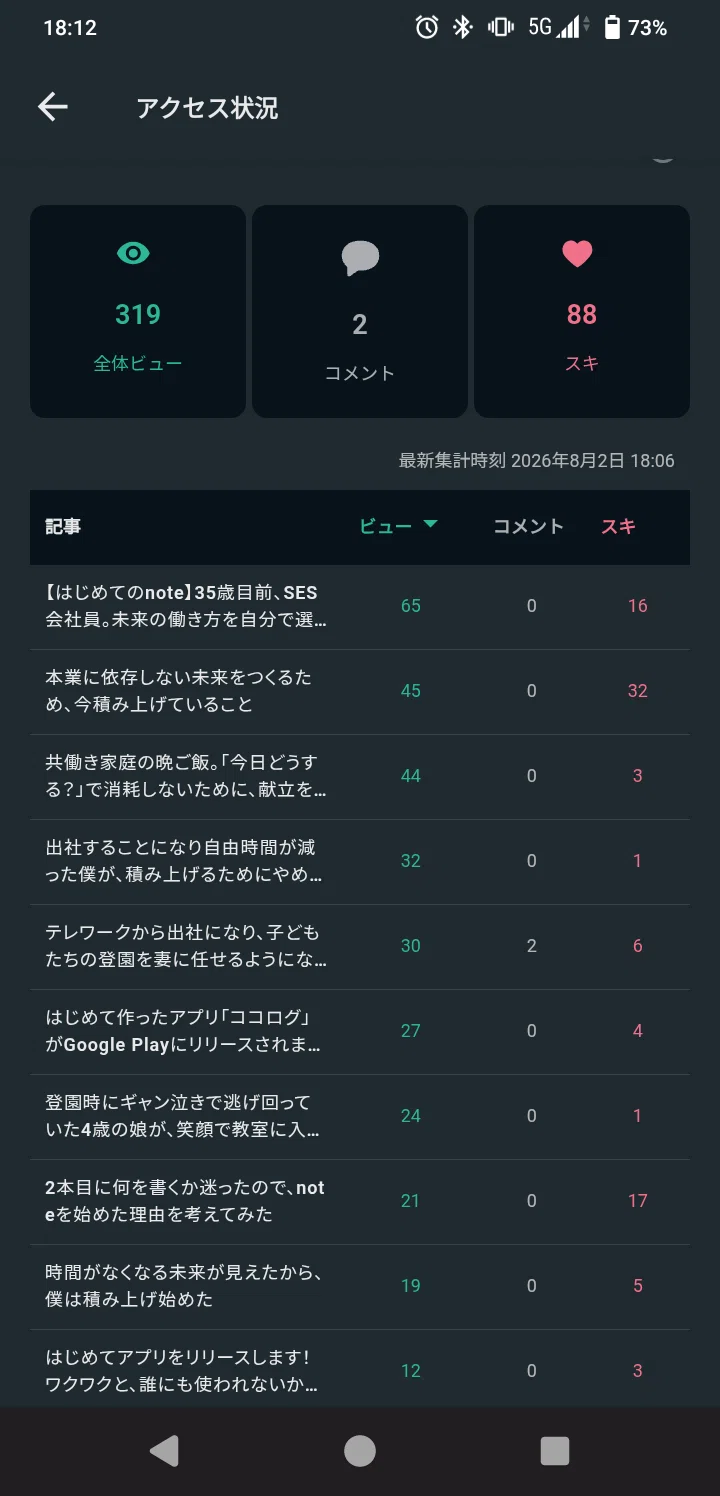Tap the Android home circle button

(x=360, y=1451)
